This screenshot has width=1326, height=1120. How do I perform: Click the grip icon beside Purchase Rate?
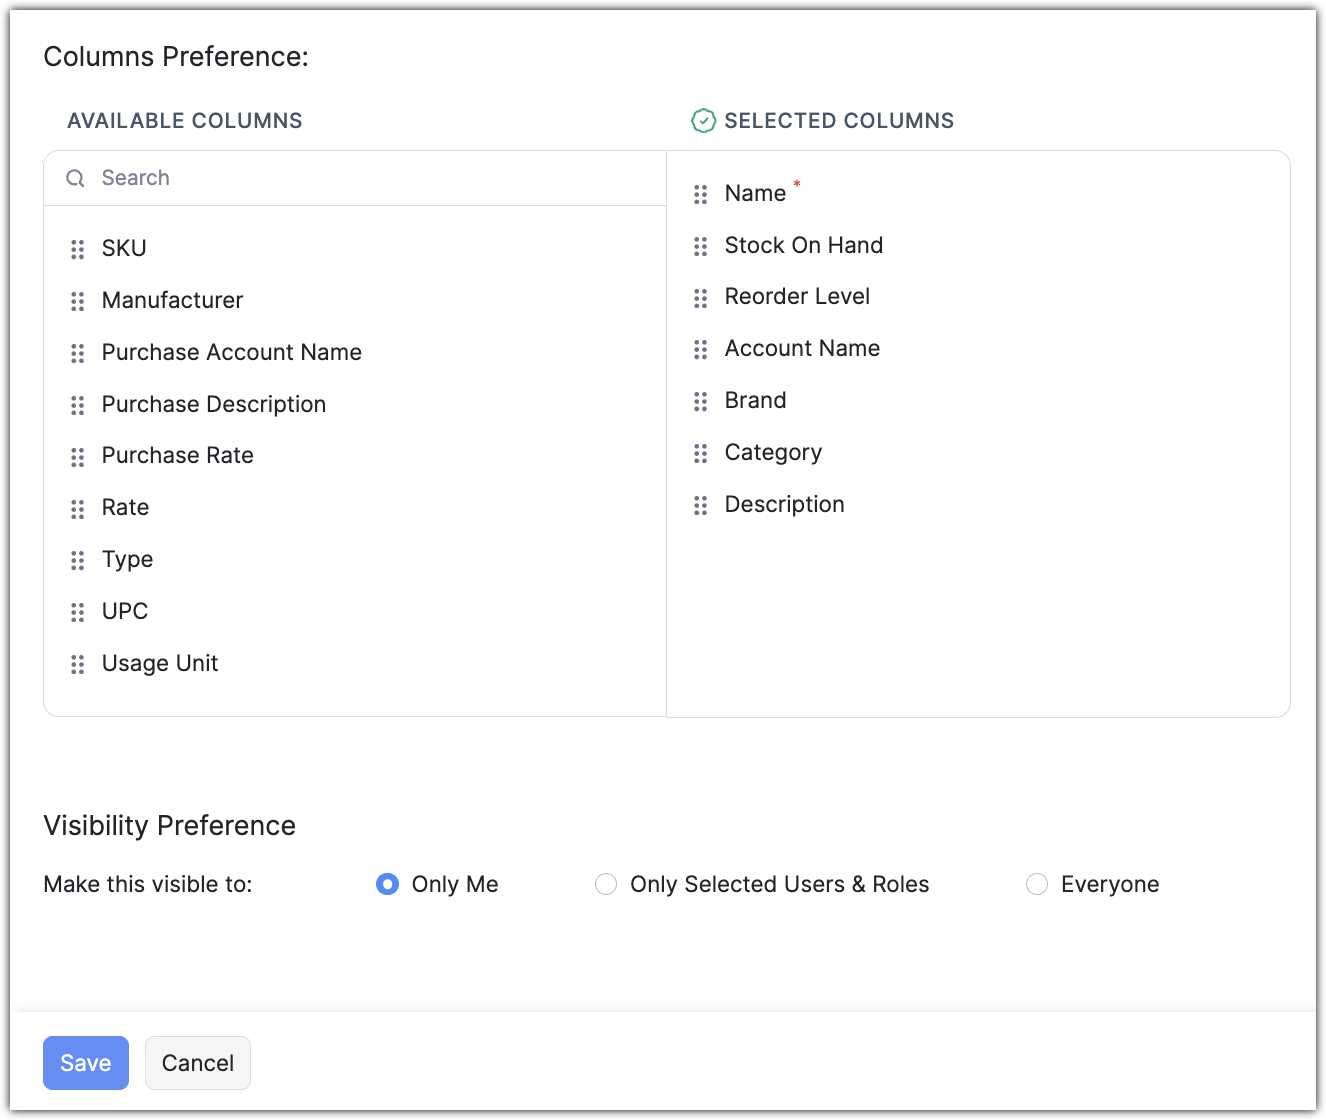click(x=77, y=457)
